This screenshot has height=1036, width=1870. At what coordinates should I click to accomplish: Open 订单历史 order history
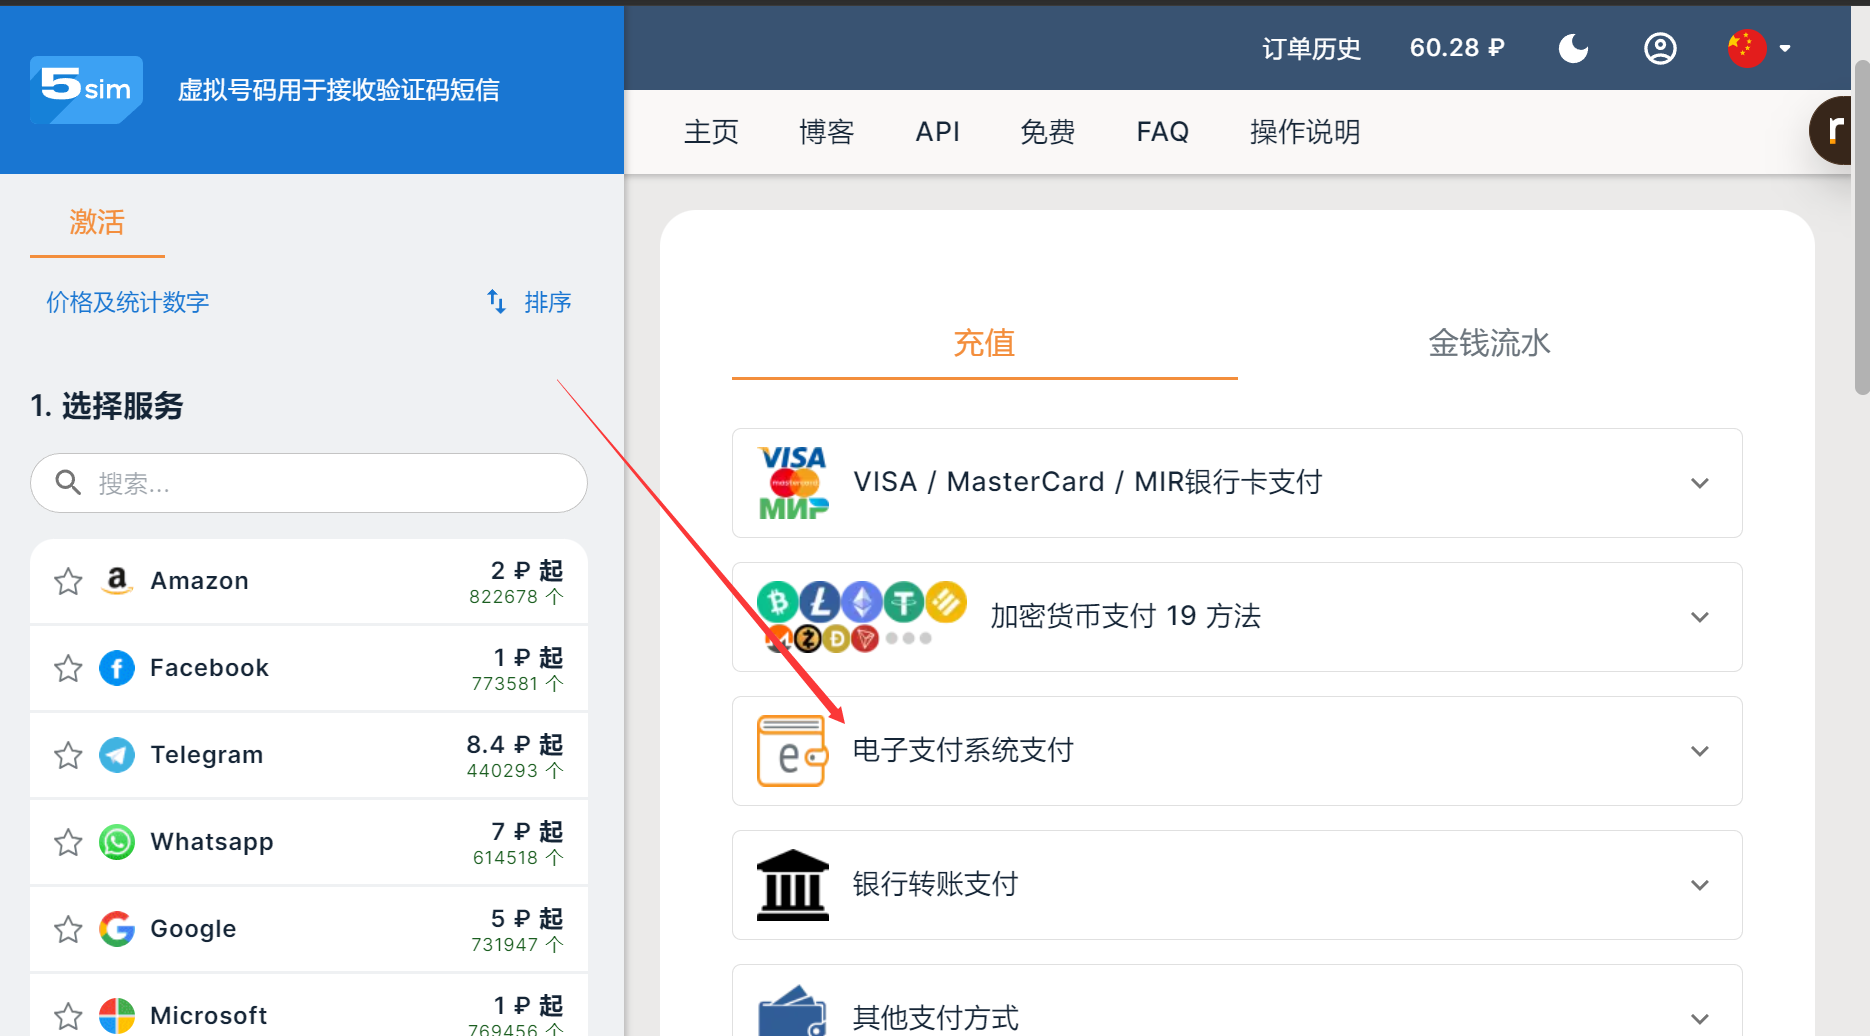[1311, 48]
